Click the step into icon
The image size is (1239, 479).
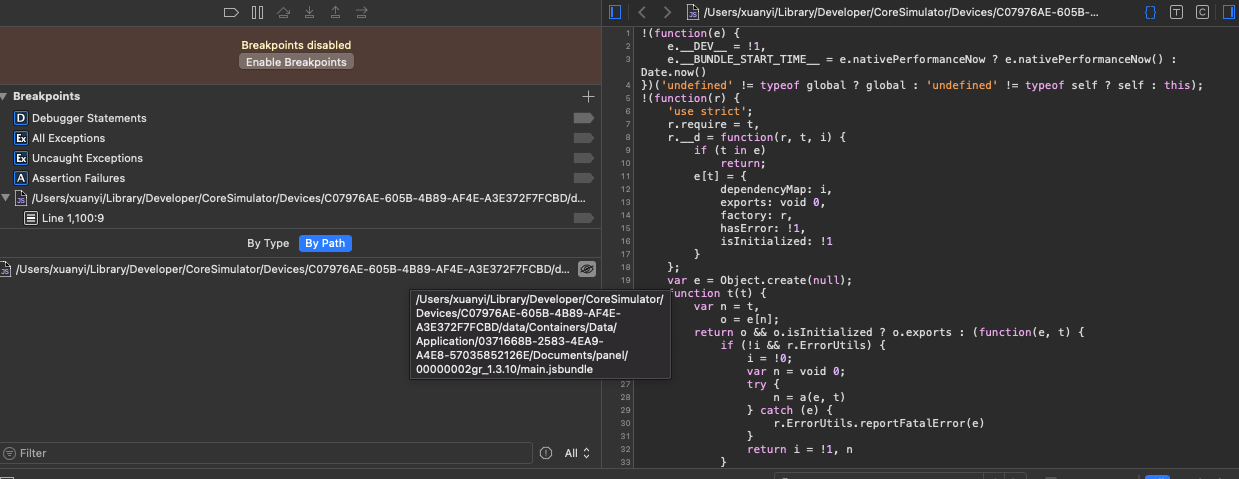click(310, 12)
